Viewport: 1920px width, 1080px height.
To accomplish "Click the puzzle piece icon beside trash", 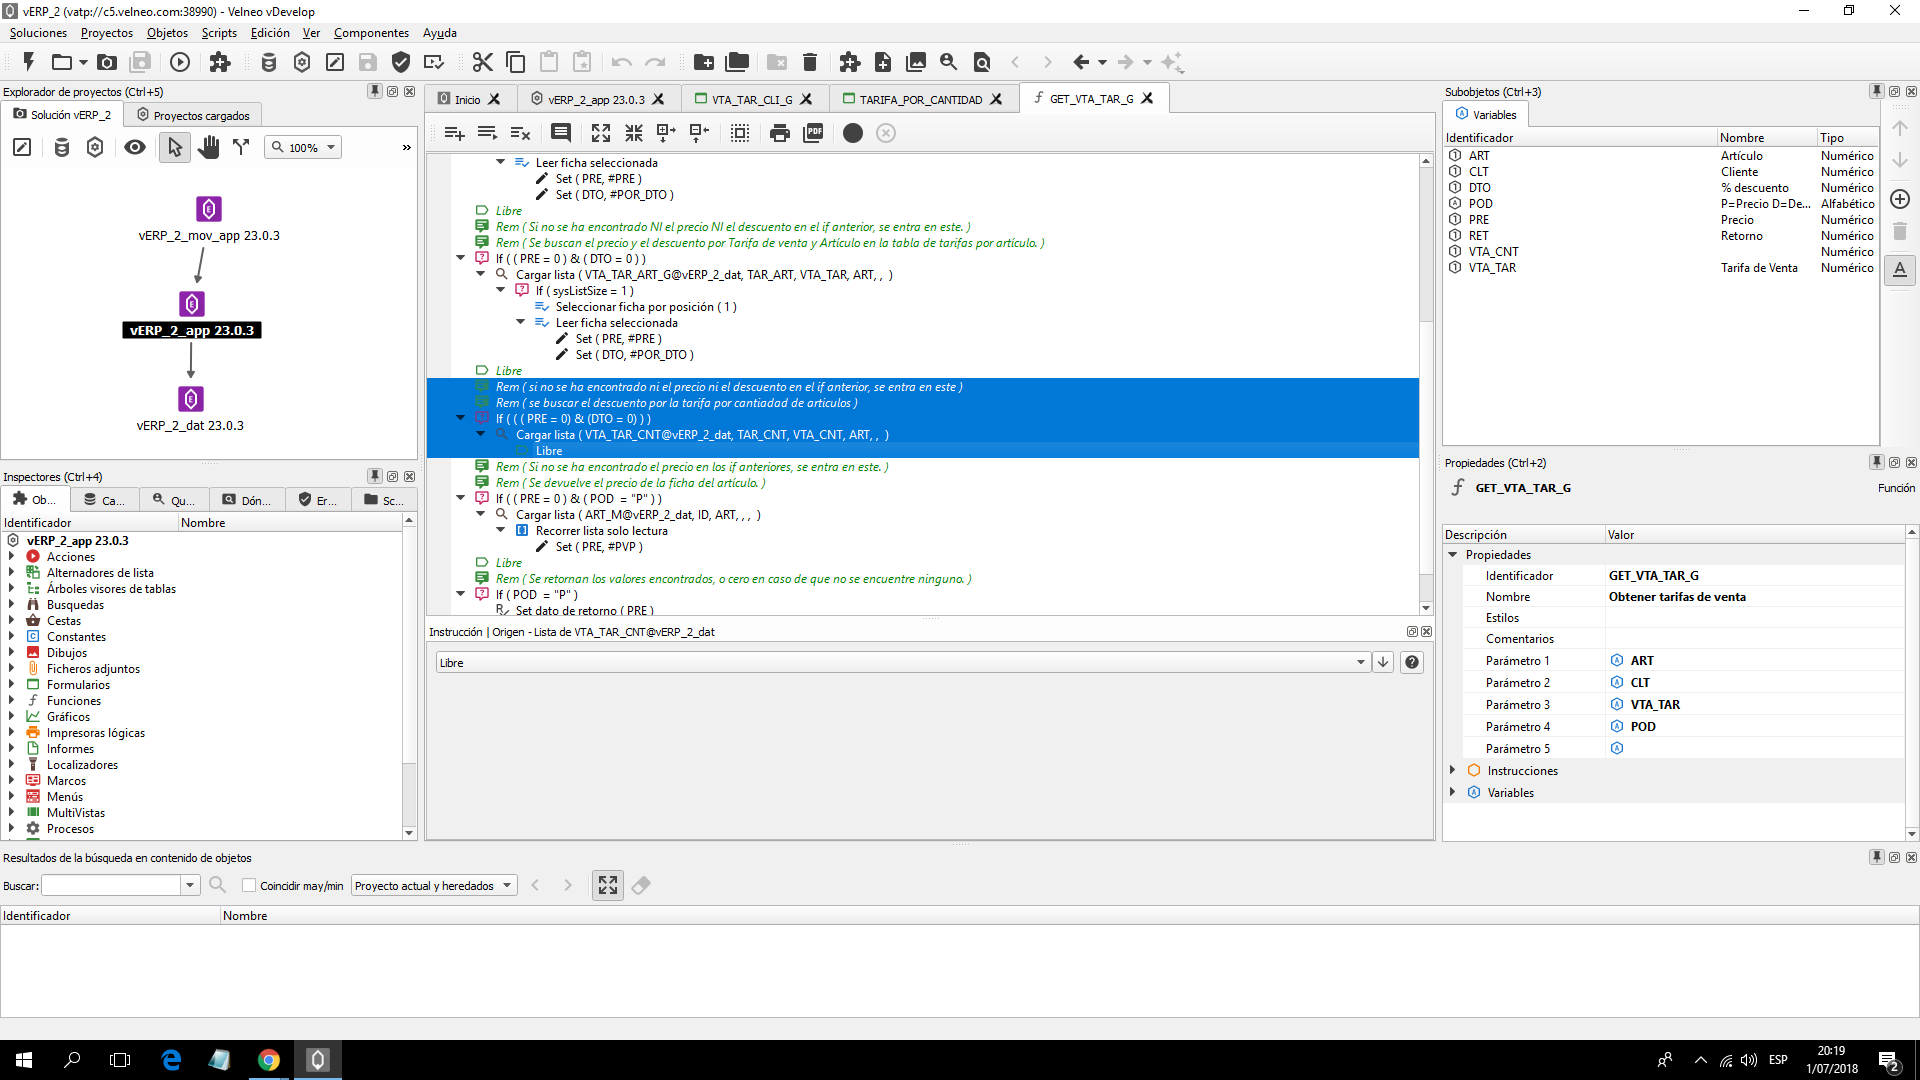I will [x=850, y=62].
